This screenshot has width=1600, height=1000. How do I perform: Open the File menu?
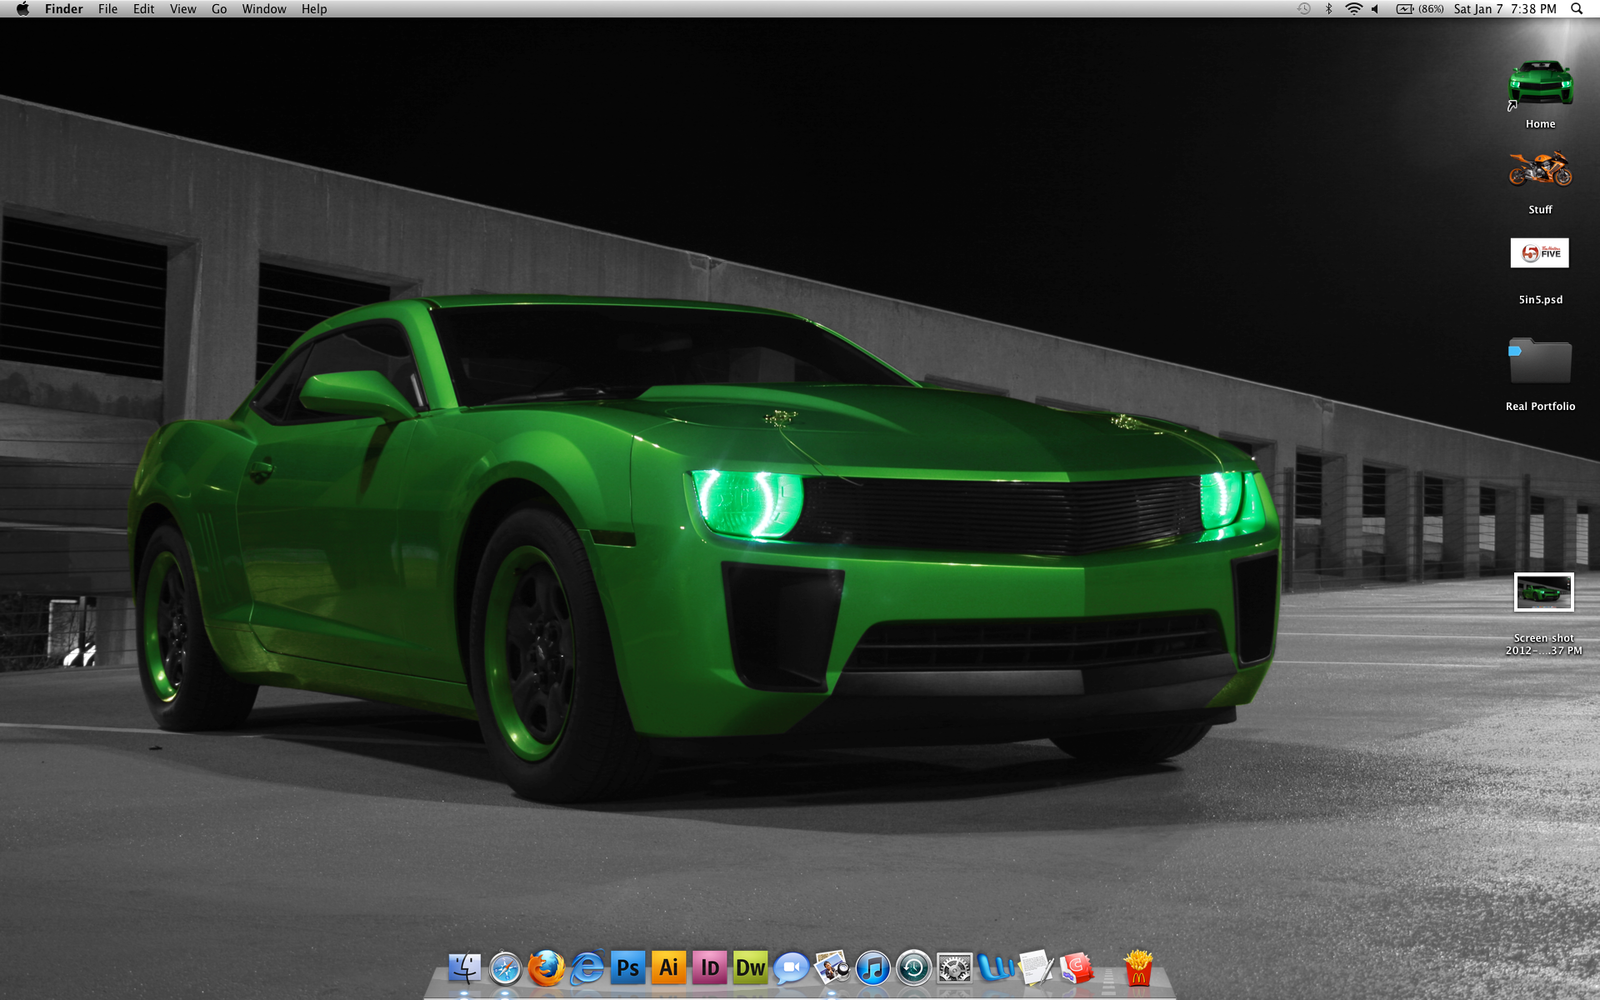[x=108, y=9]
